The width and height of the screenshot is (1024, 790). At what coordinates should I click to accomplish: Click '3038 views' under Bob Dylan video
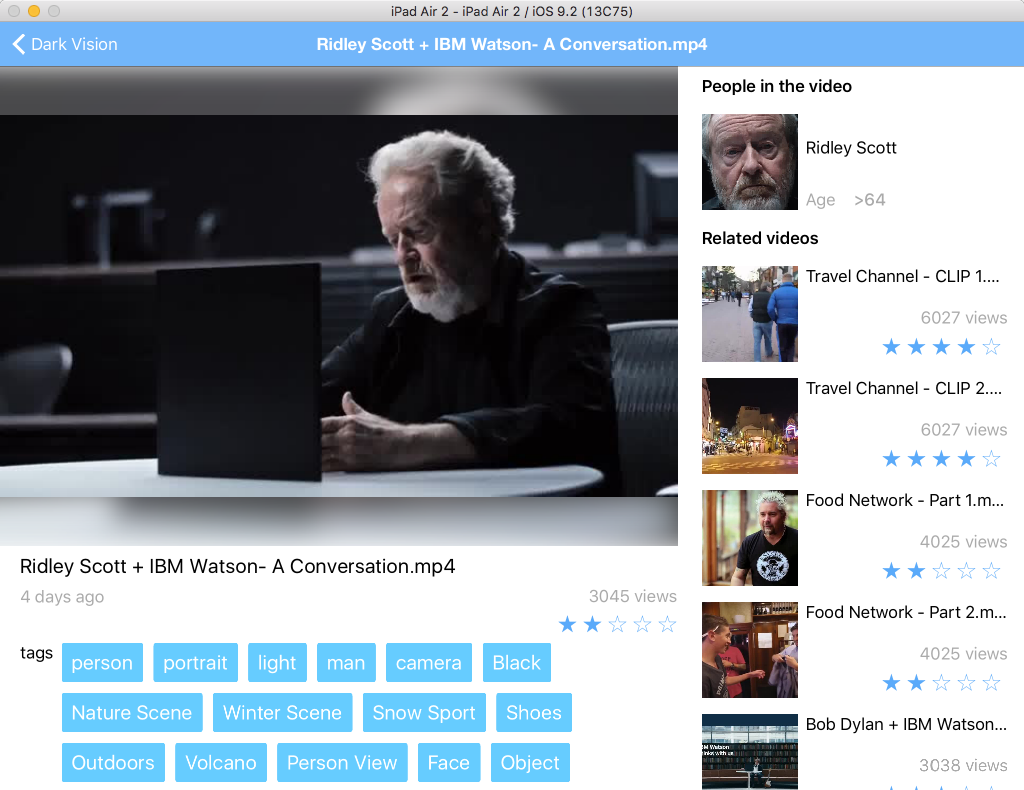tap(963, 765)
